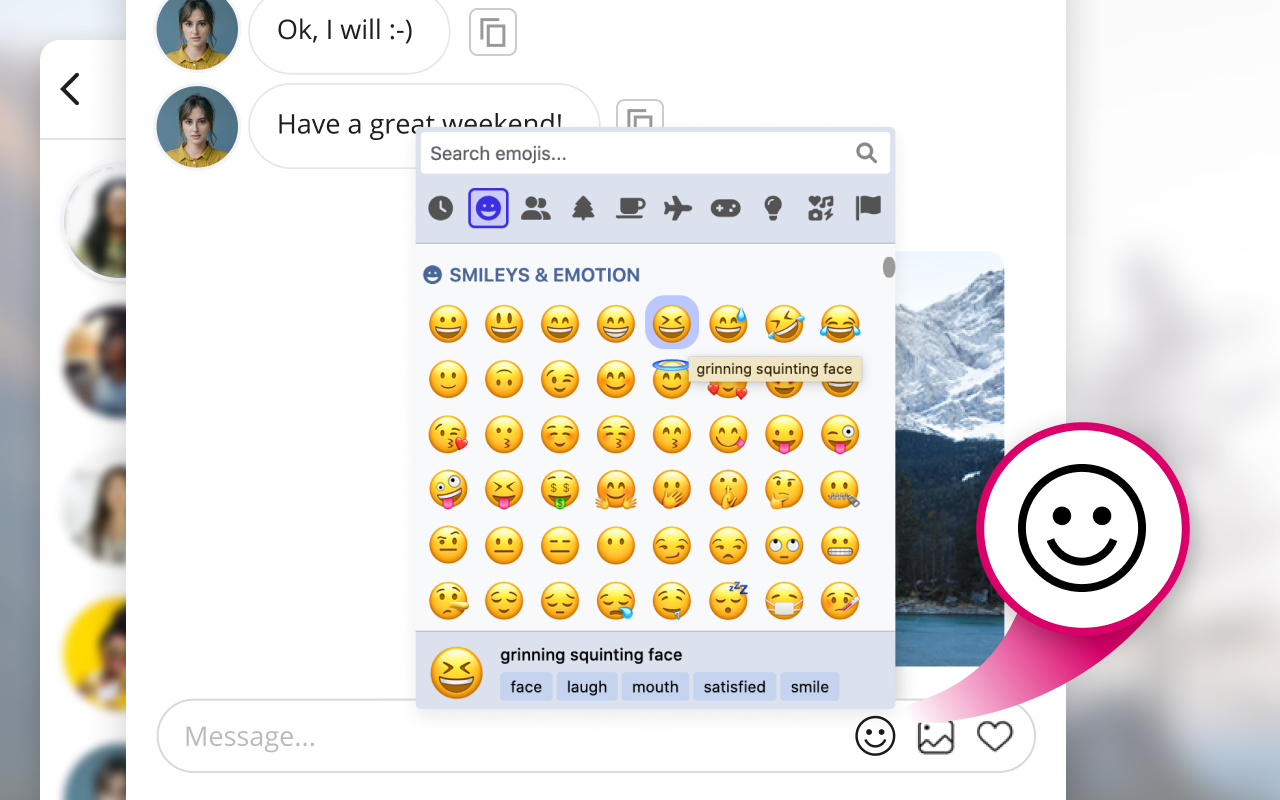This screenshot has width=1280, height=800.
Task: Click the avatar beside "Ok, I will :-)"
Action: click(197, 30)
